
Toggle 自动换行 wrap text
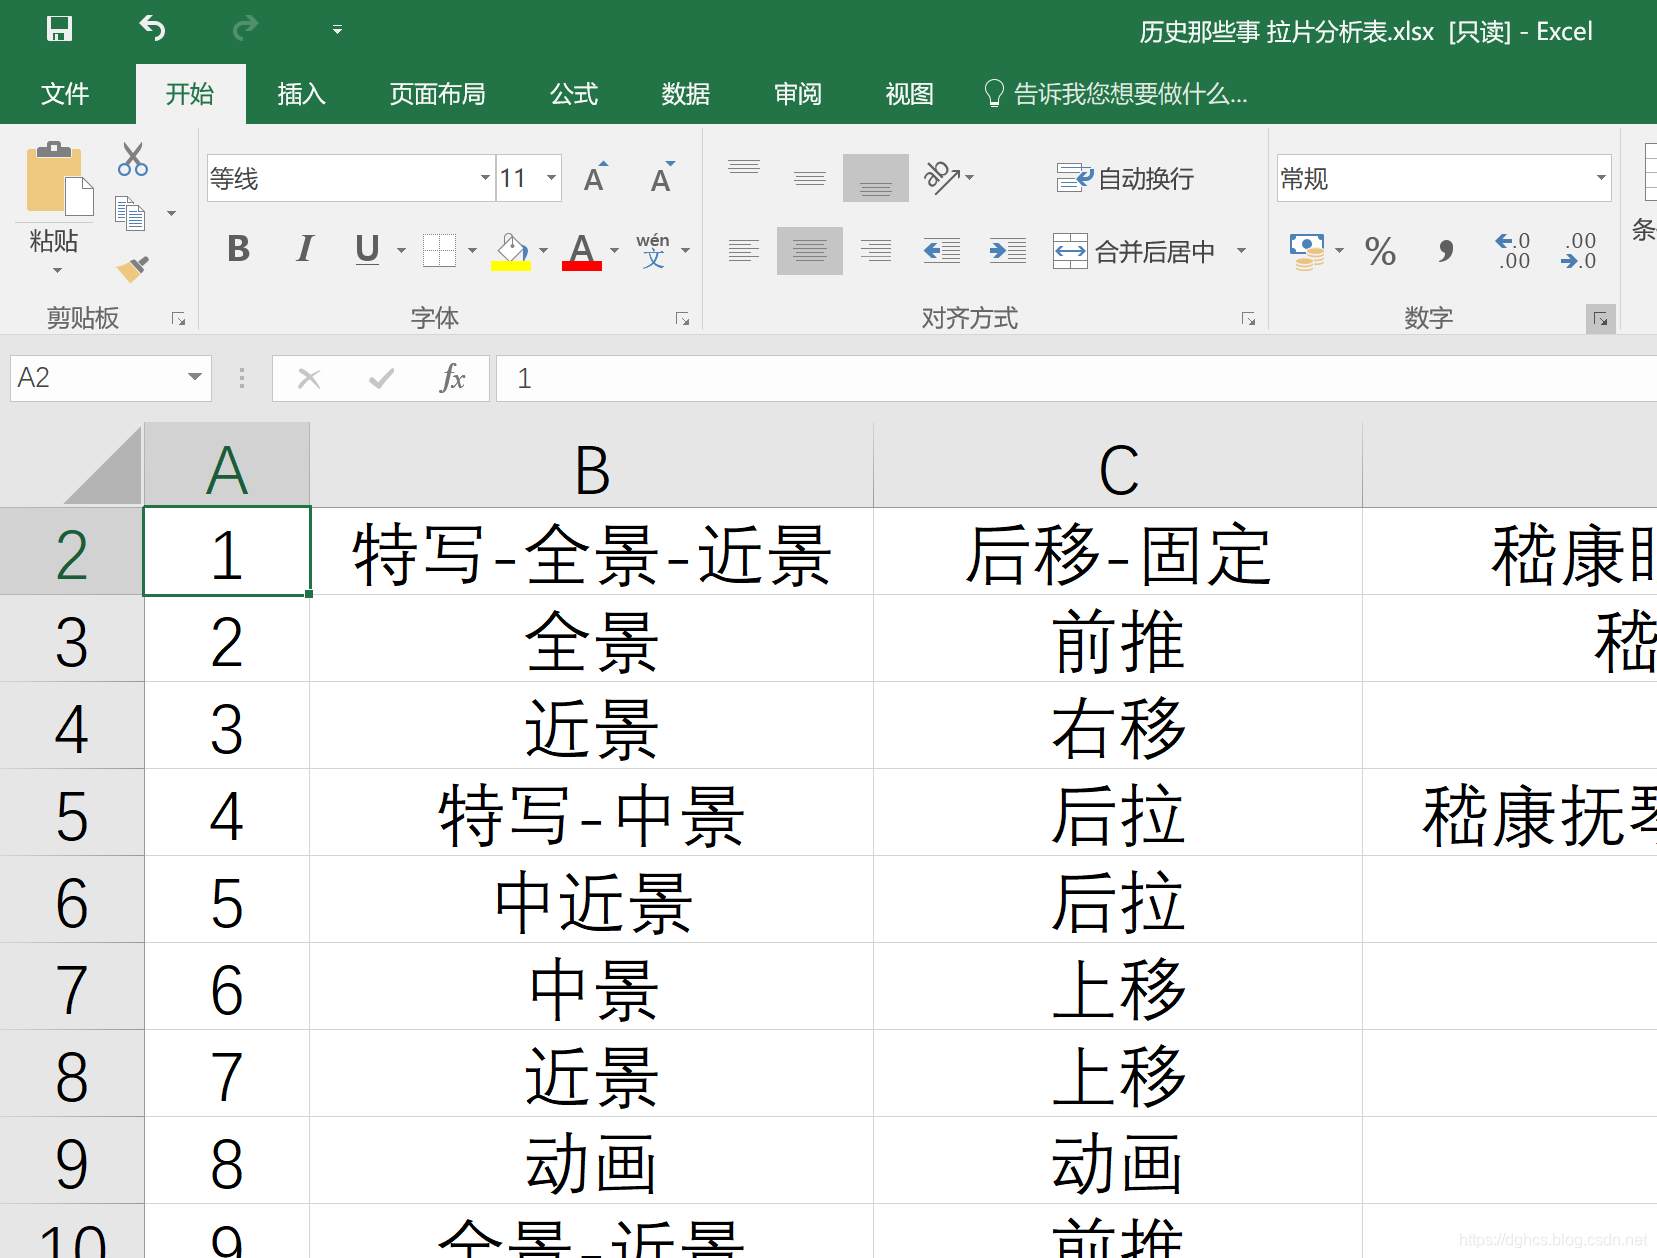coord(1126,178)
